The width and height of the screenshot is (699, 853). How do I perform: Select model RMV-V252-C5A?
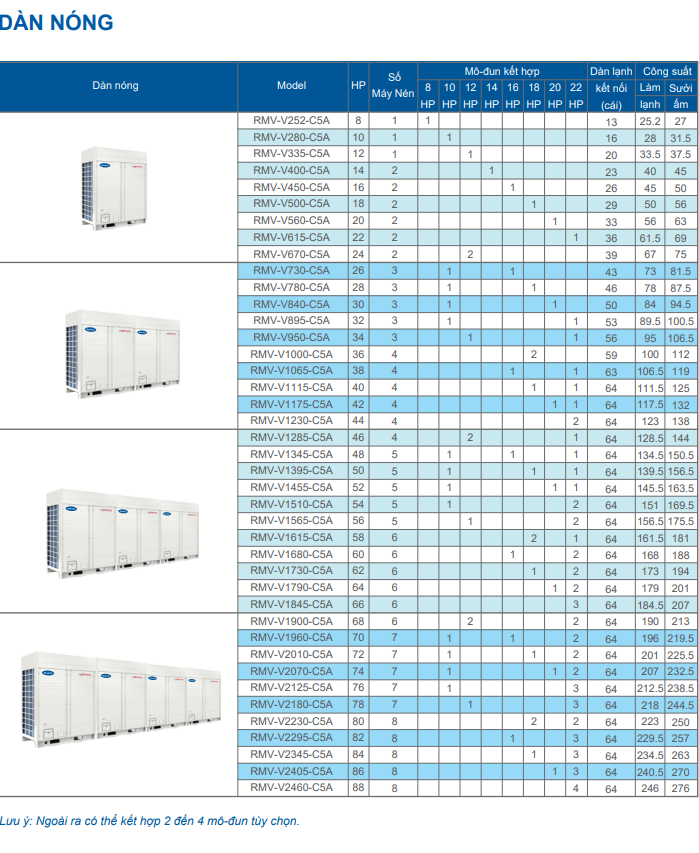pos(292,120)
